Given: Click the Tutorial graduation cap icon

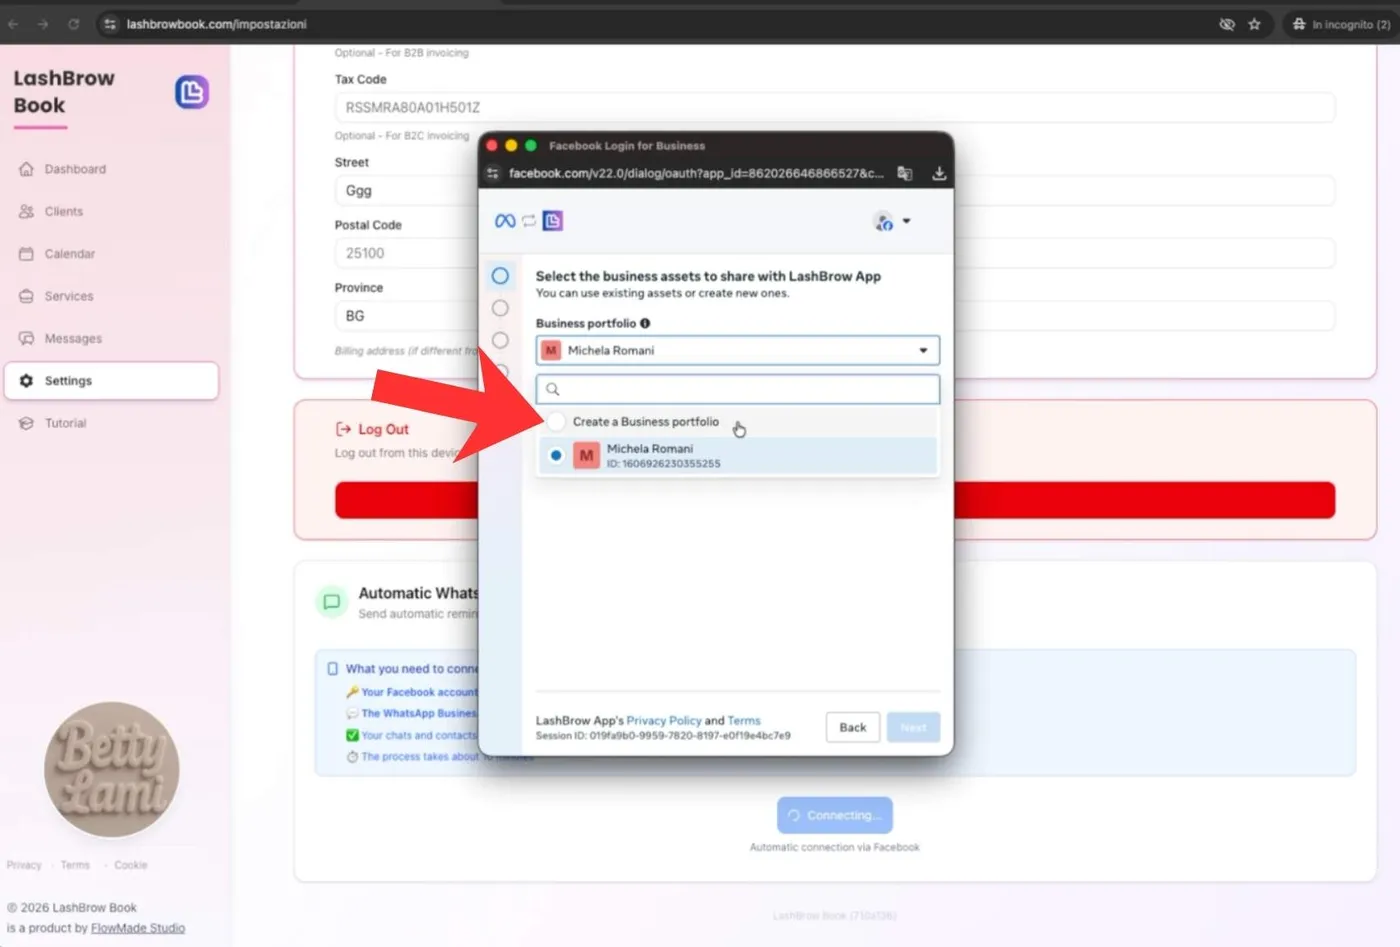Looking at the screenshot, I should tap(26, 423).
